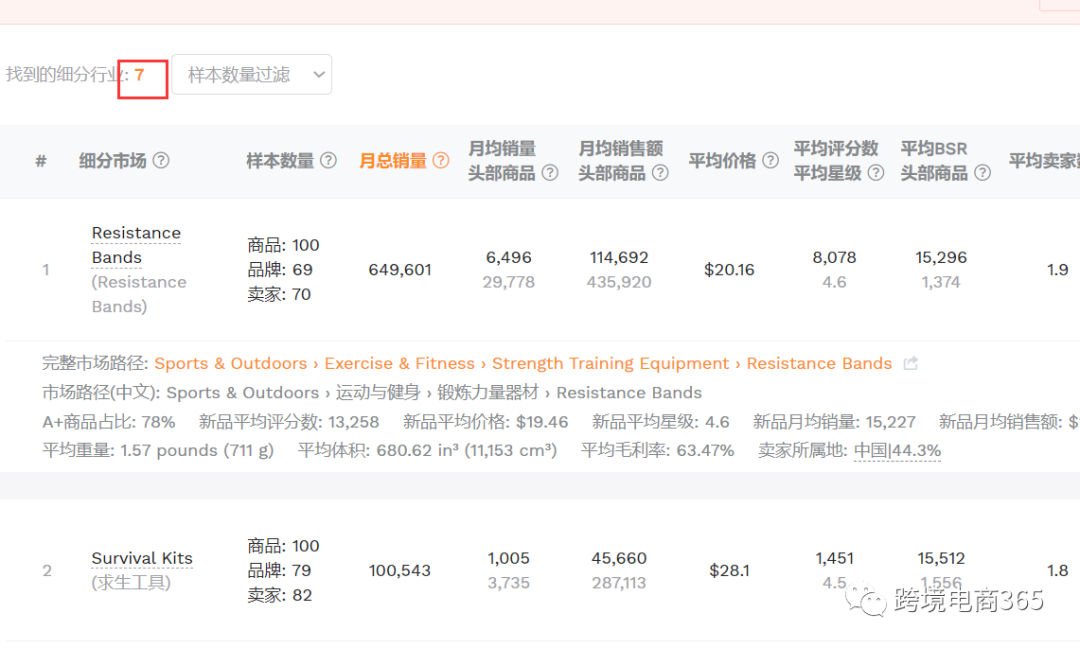Click help icon next to 平均价格 header
Viewport: 1080px width, 648px height.
click(x=770, y=161)
